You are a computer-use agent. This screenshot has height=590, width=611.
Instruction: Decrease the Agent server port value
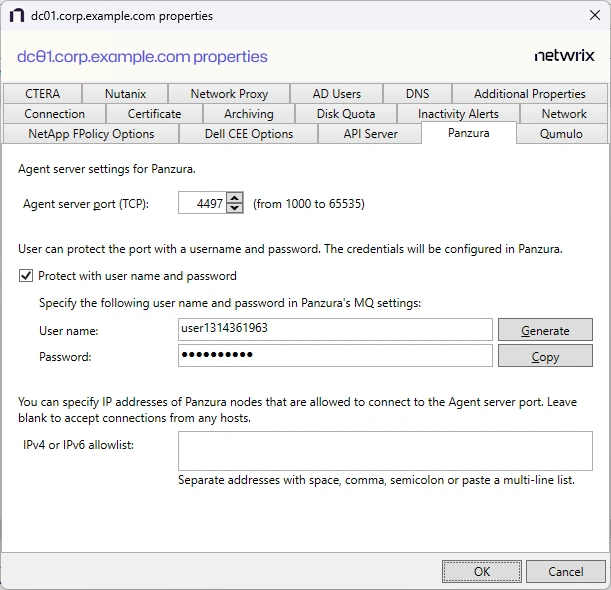coord(235,208)
